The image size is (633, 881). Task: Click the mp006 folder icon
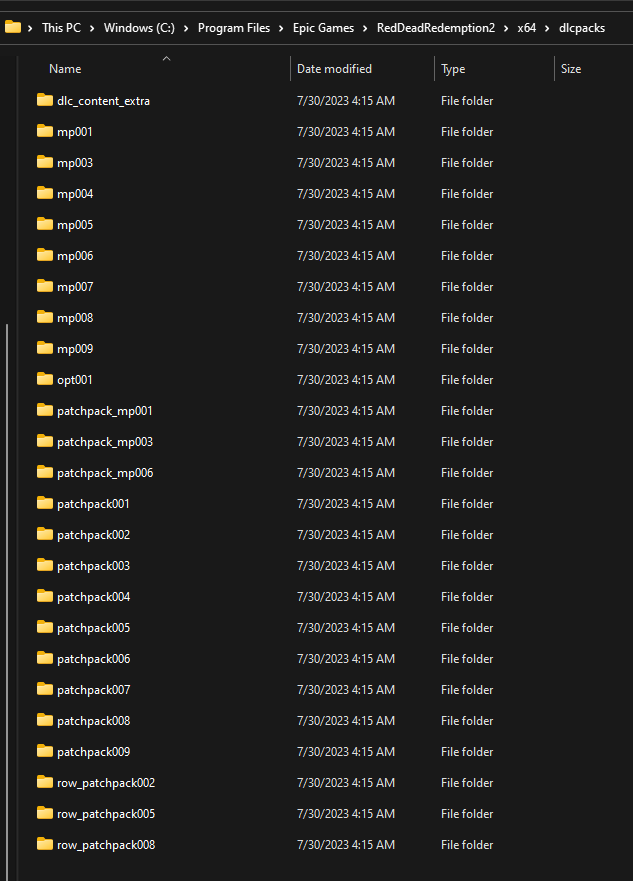pos(45,255)
